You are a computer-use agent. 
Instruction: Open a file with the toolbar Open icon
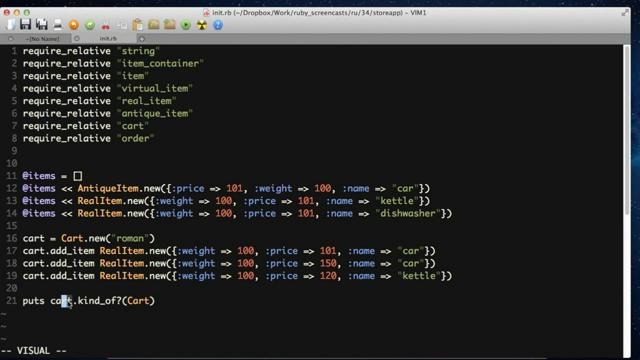coord(11,25)
